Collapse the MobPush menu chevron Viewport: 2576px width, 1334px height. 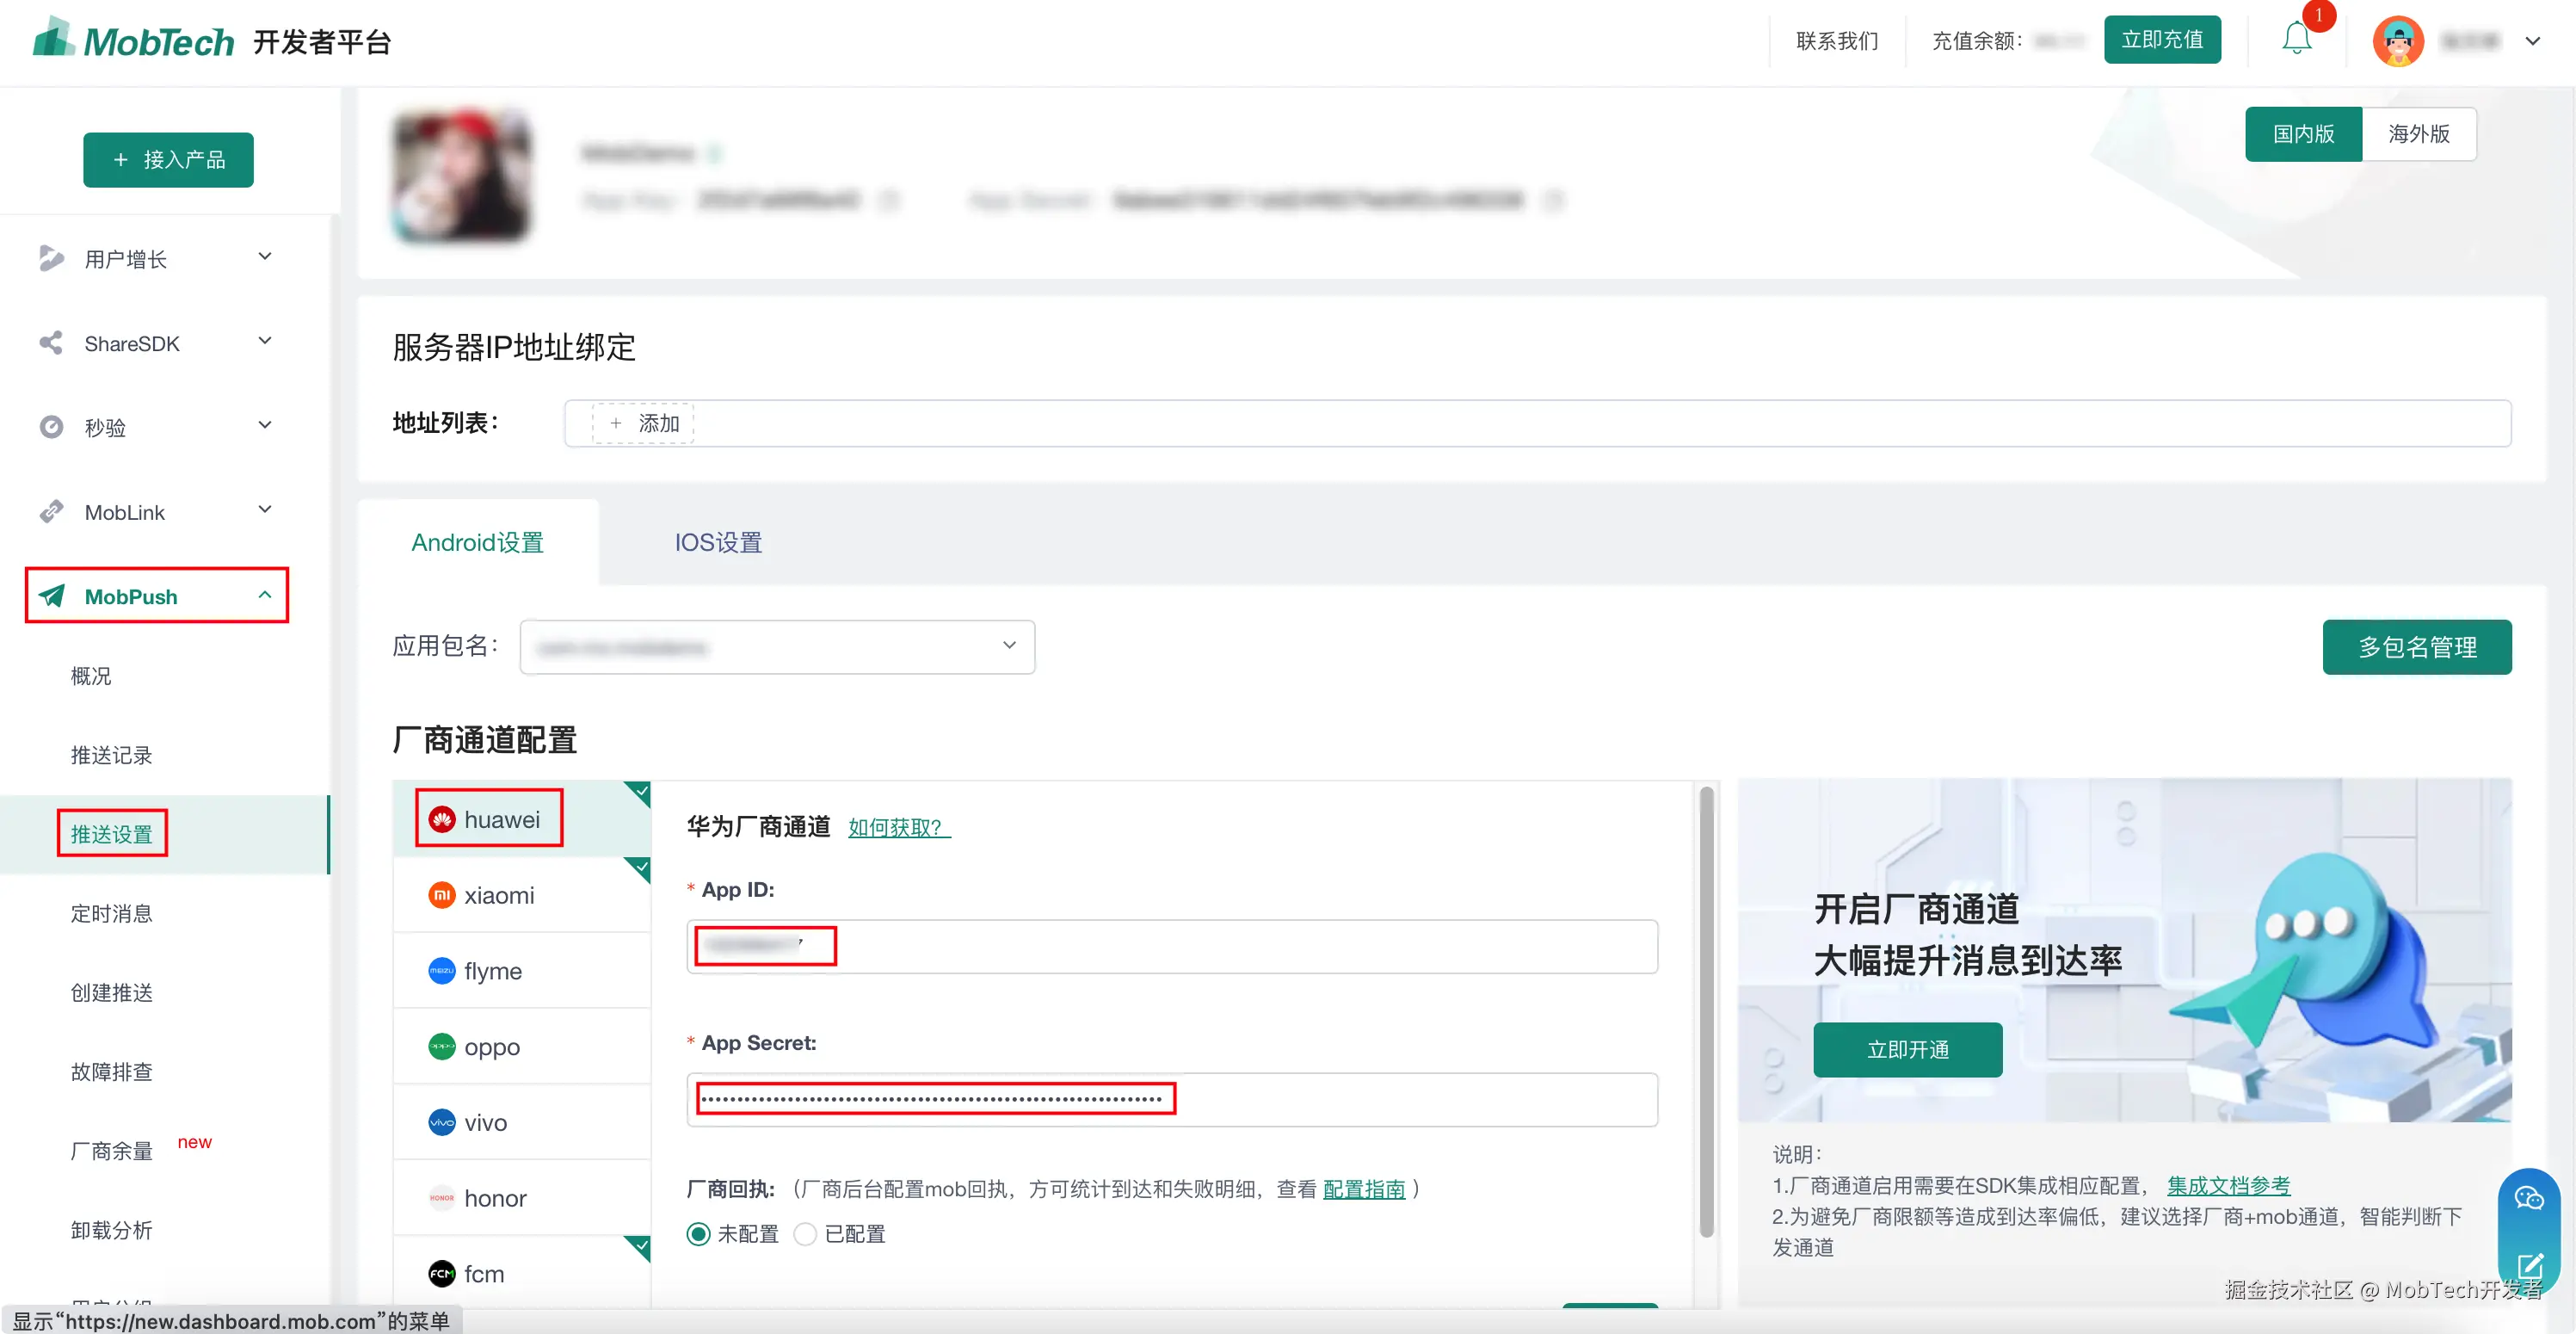[x=265, y=594]
